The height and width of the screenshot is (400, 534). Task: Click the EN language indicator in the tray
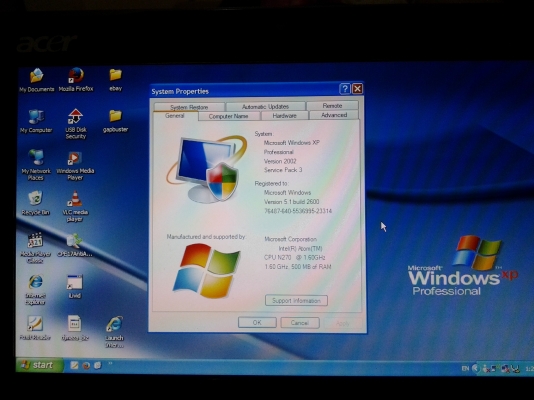coord(465,368)
